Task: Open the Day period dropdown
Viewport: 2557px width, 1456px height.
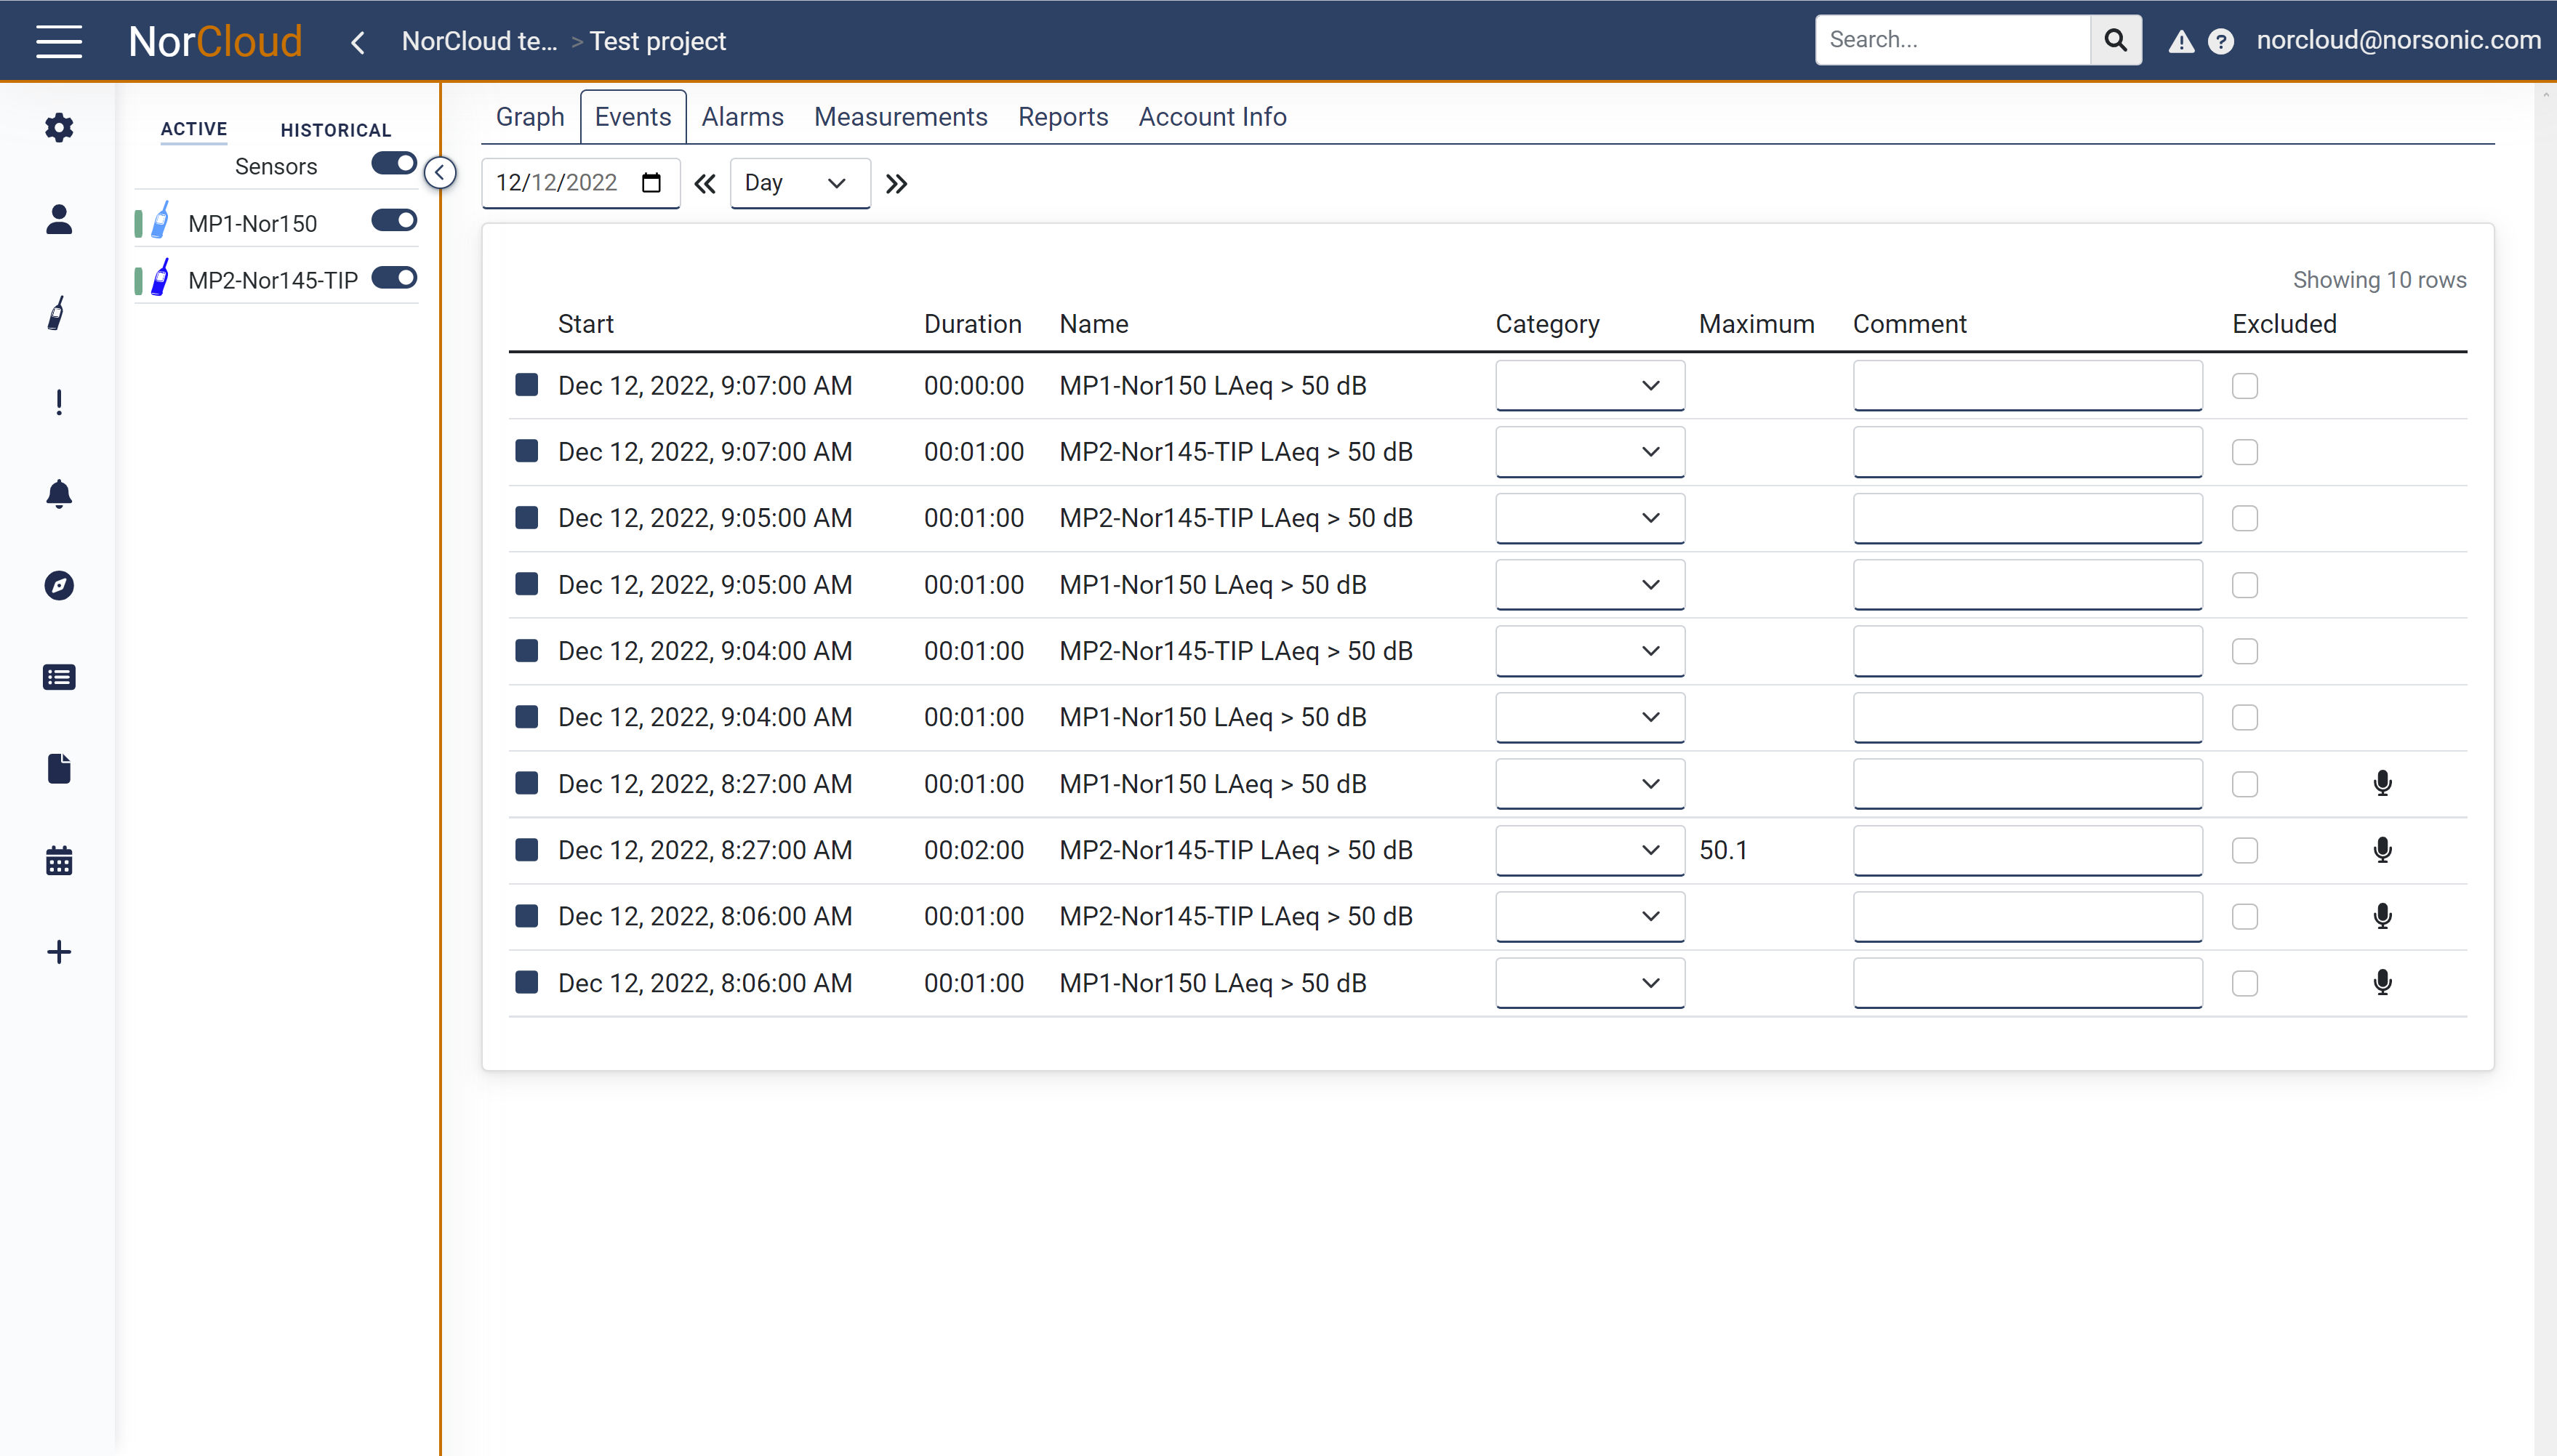Action: (x=800, y=183)
